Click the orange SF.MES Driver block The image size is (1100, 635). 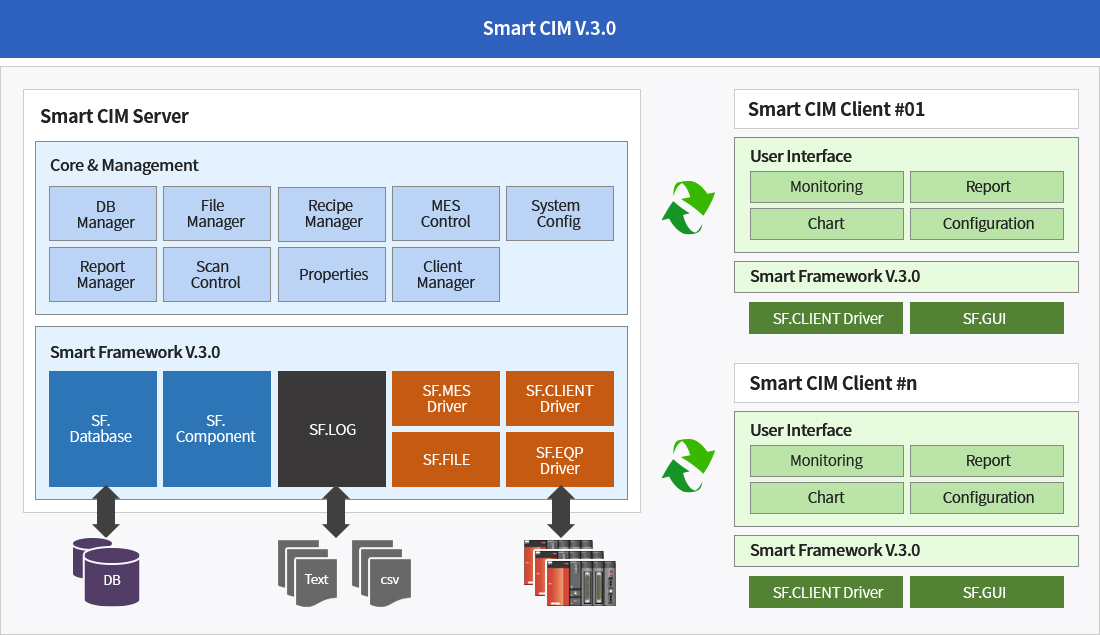click(446, 399)
